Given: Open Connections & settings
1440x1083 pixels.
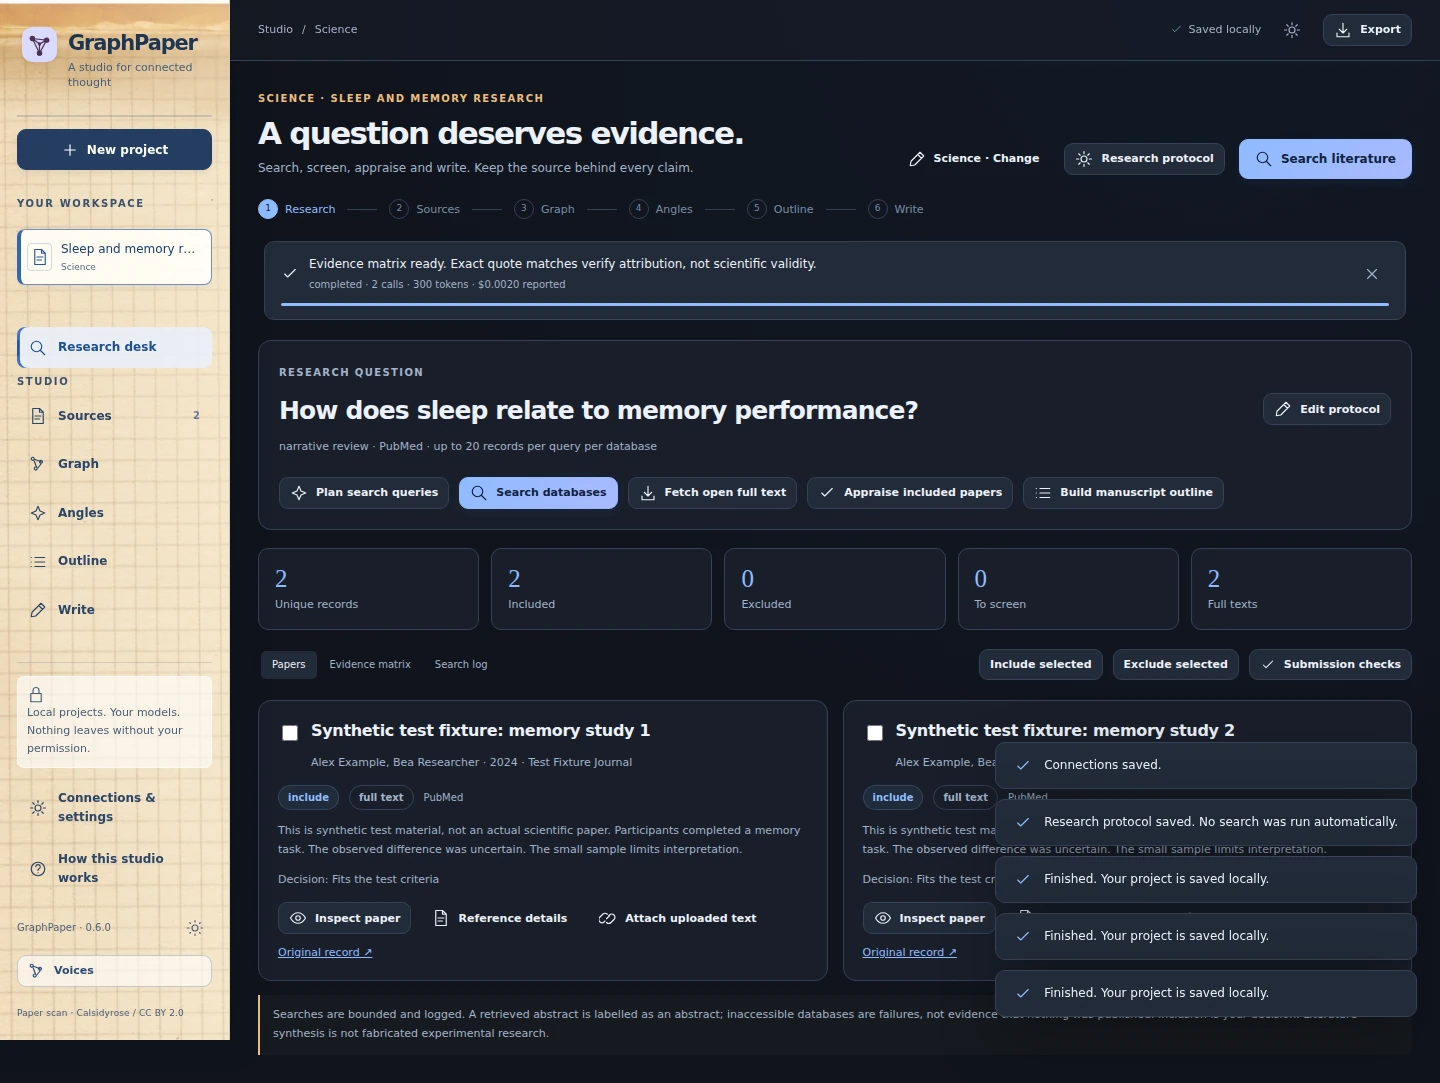Looking at the screenshot, I should 114,807.
